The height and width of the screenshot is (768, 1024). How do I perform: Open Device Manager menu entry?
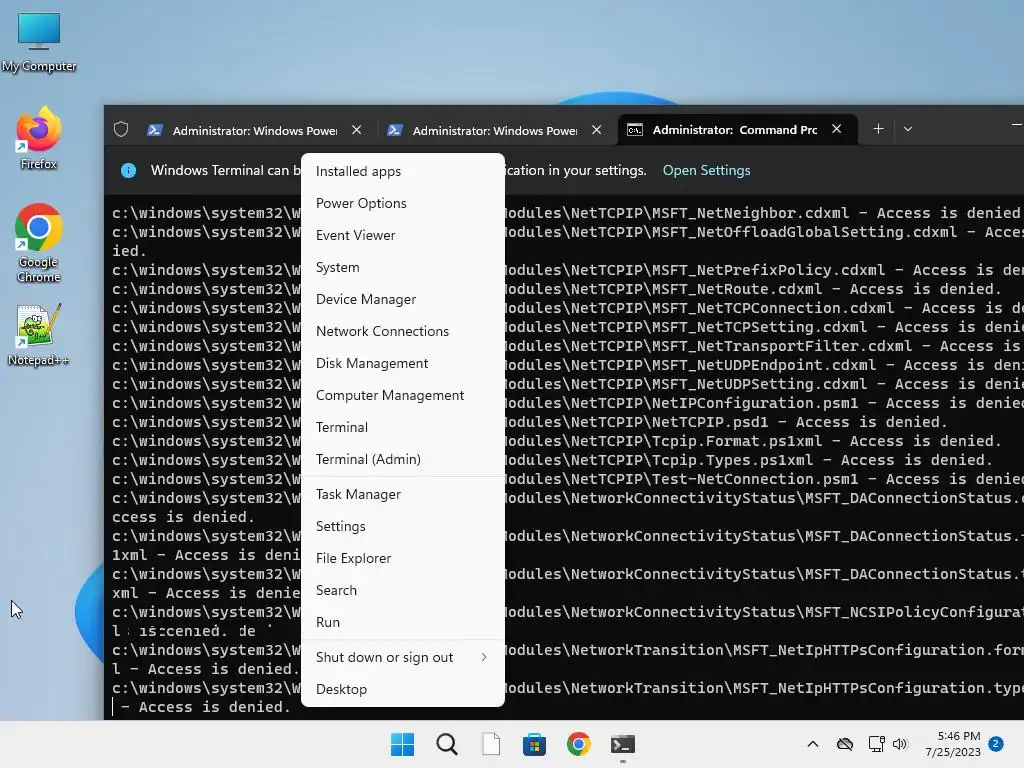click(403, 299)
